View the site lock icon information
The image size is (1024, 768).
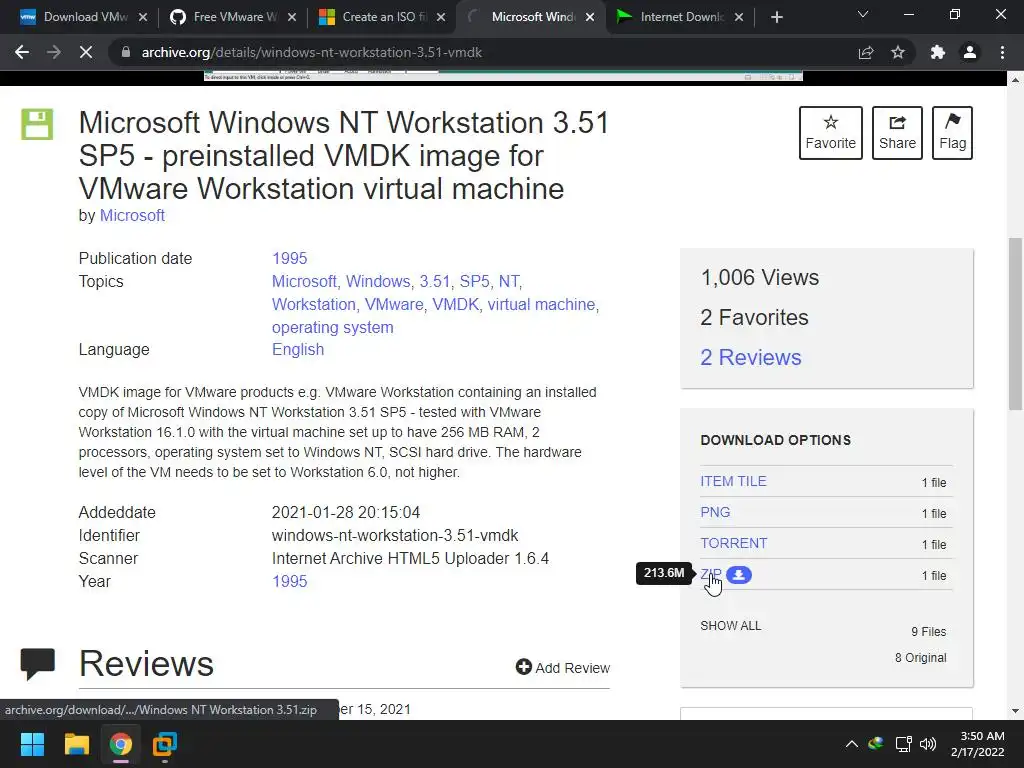tap(125, 52)
